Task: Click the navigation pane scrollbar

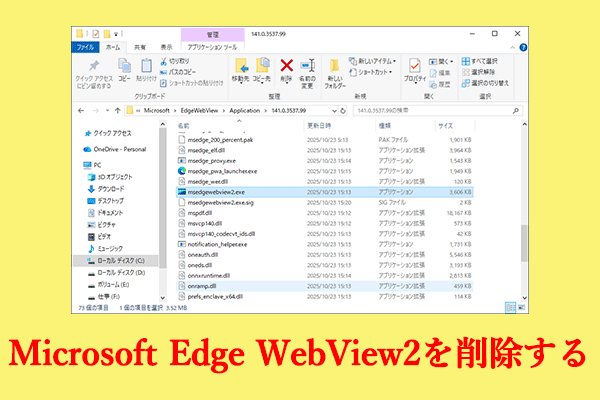Action: [162, 197]
